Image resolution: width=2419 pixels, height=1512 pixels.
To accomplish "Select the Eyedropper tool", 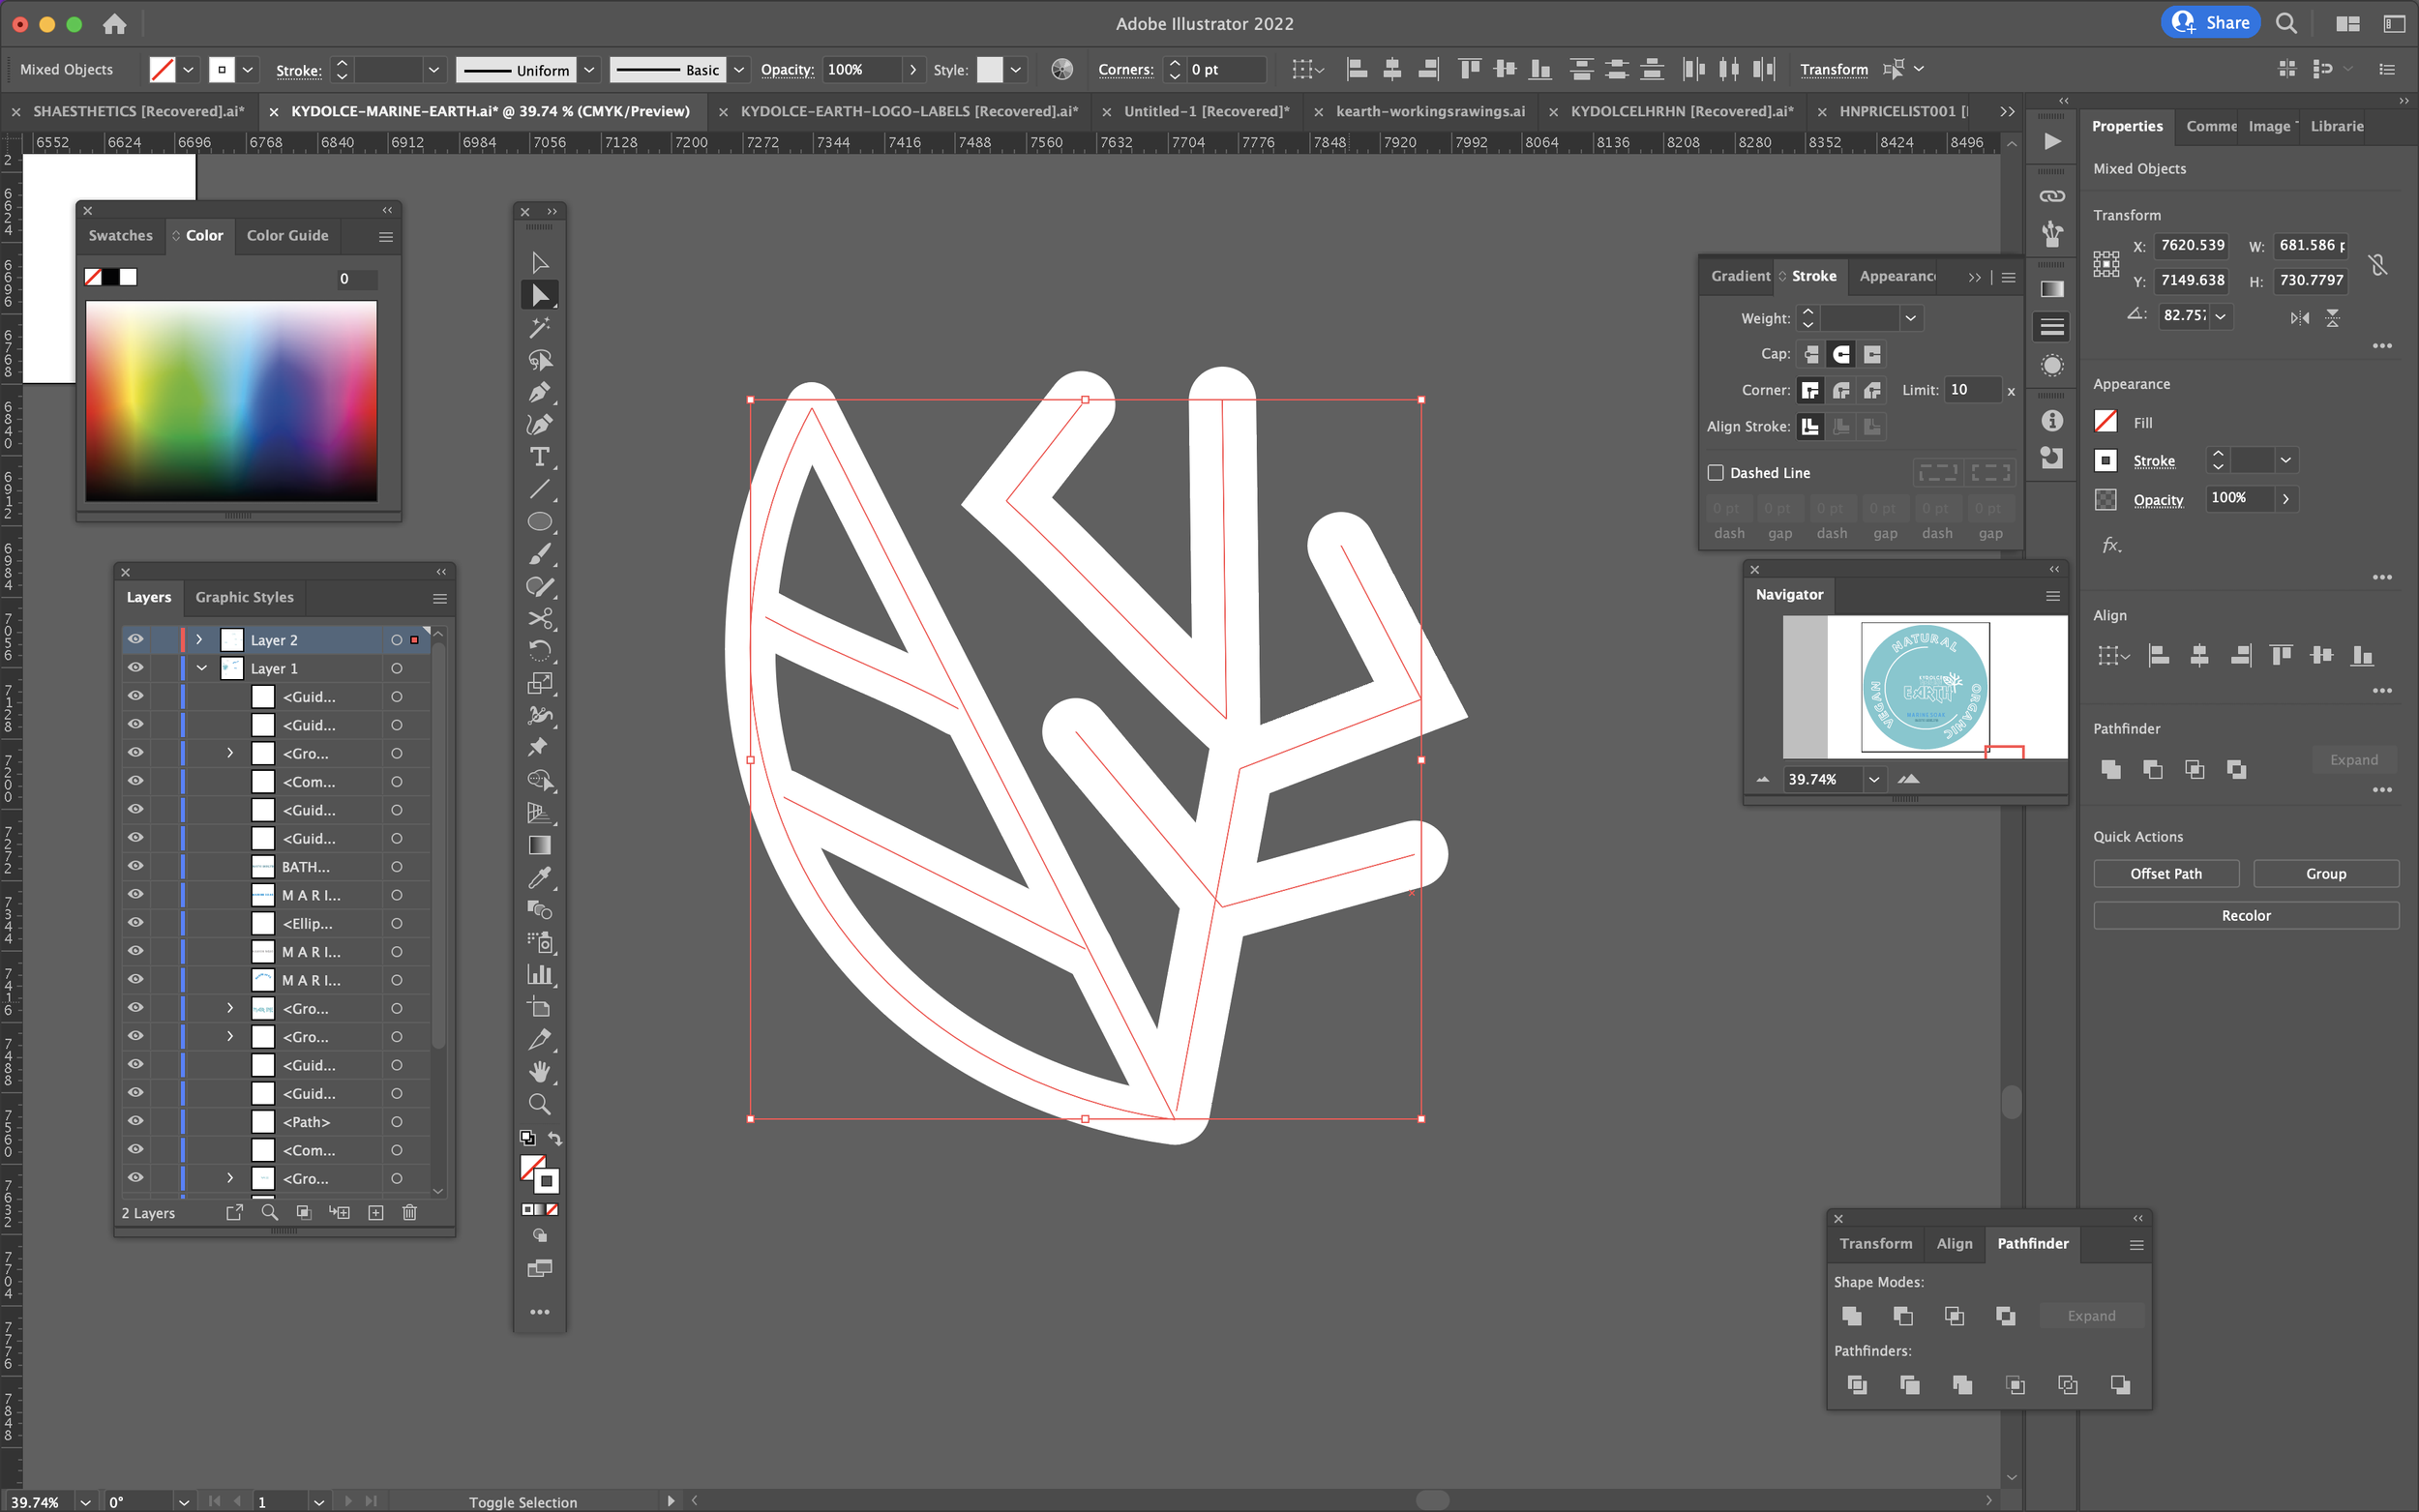I will (x=540, y=878).
